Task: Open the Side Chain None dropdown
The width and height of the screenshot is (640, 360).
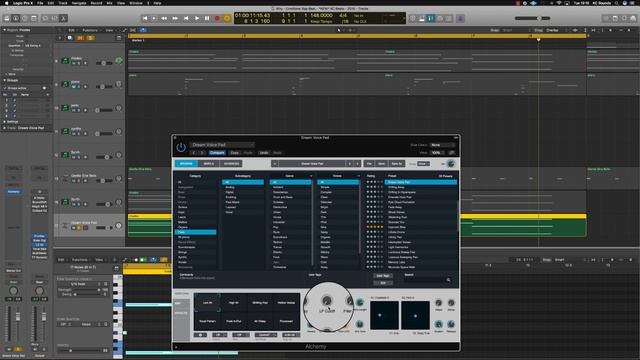Action: click(442, 145)
